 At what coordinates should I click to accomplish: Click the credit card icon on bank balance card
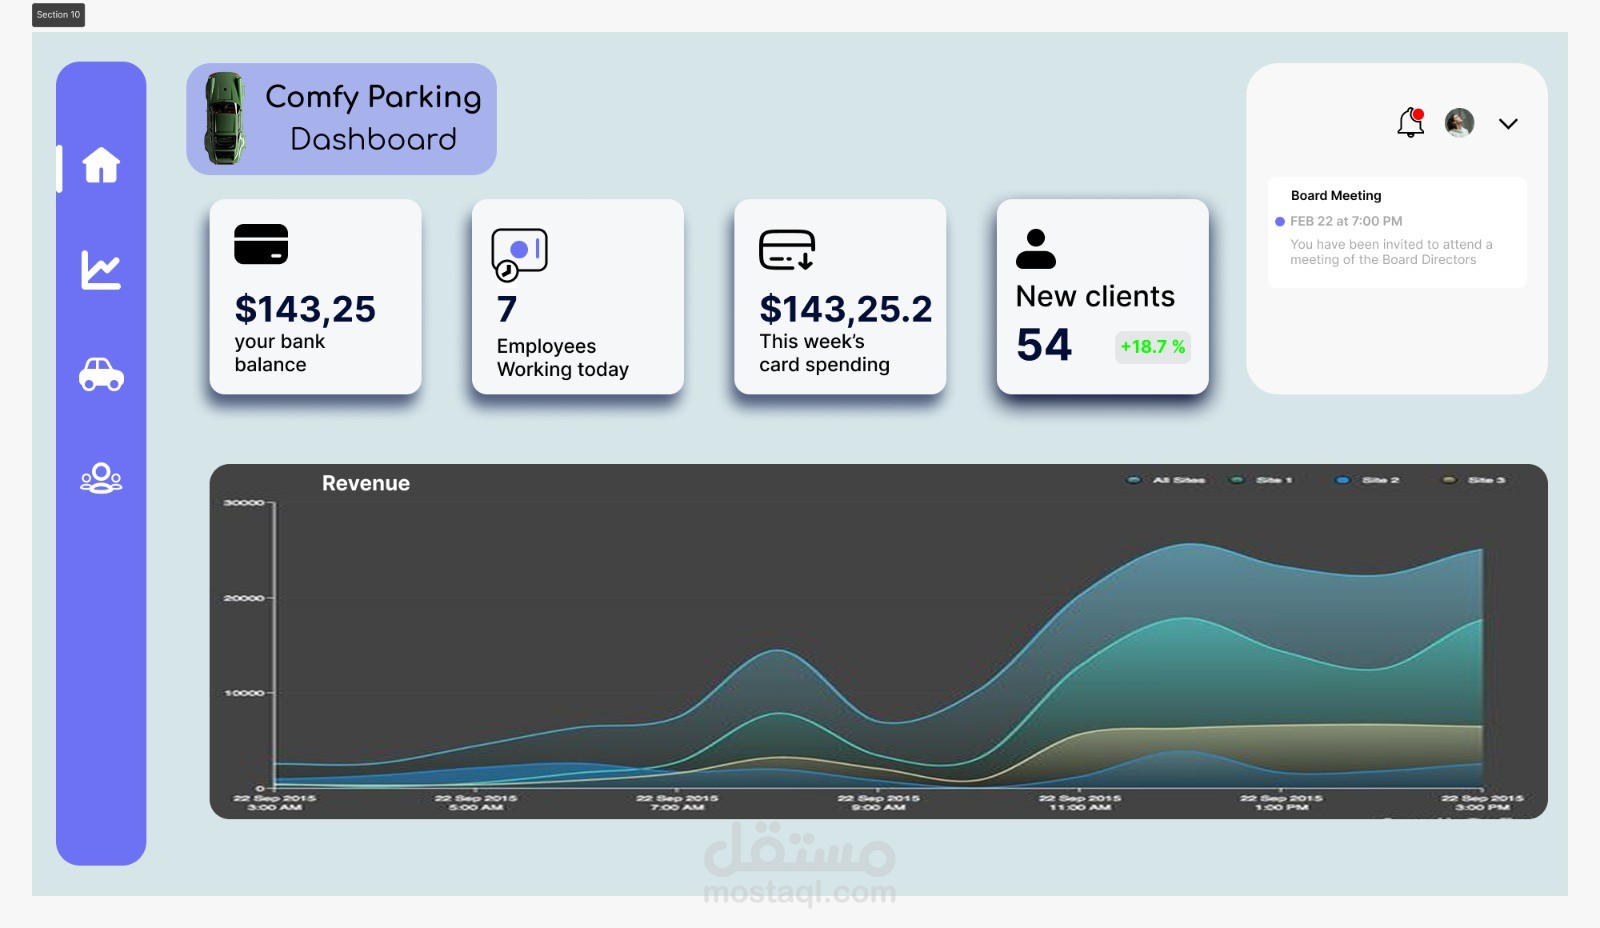point(261,244)
